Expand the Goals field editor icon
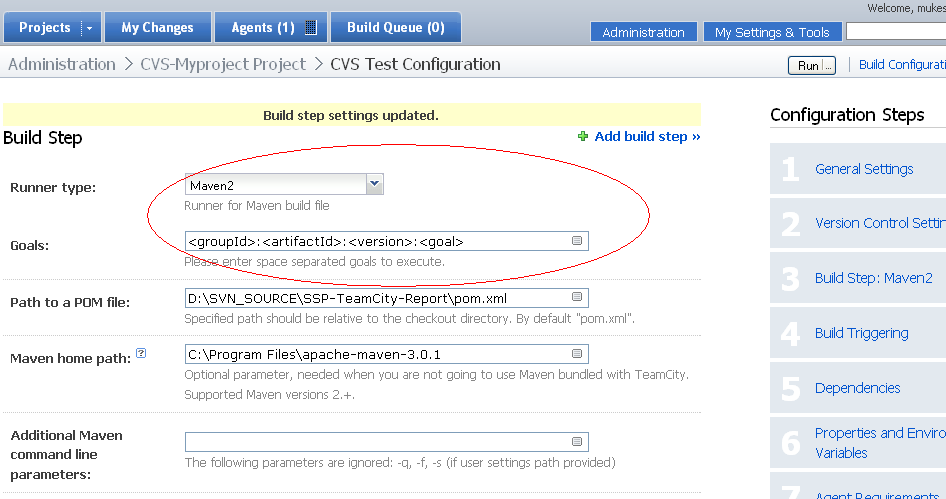Screen dimensions: 946x499 (x=577, y=241)
